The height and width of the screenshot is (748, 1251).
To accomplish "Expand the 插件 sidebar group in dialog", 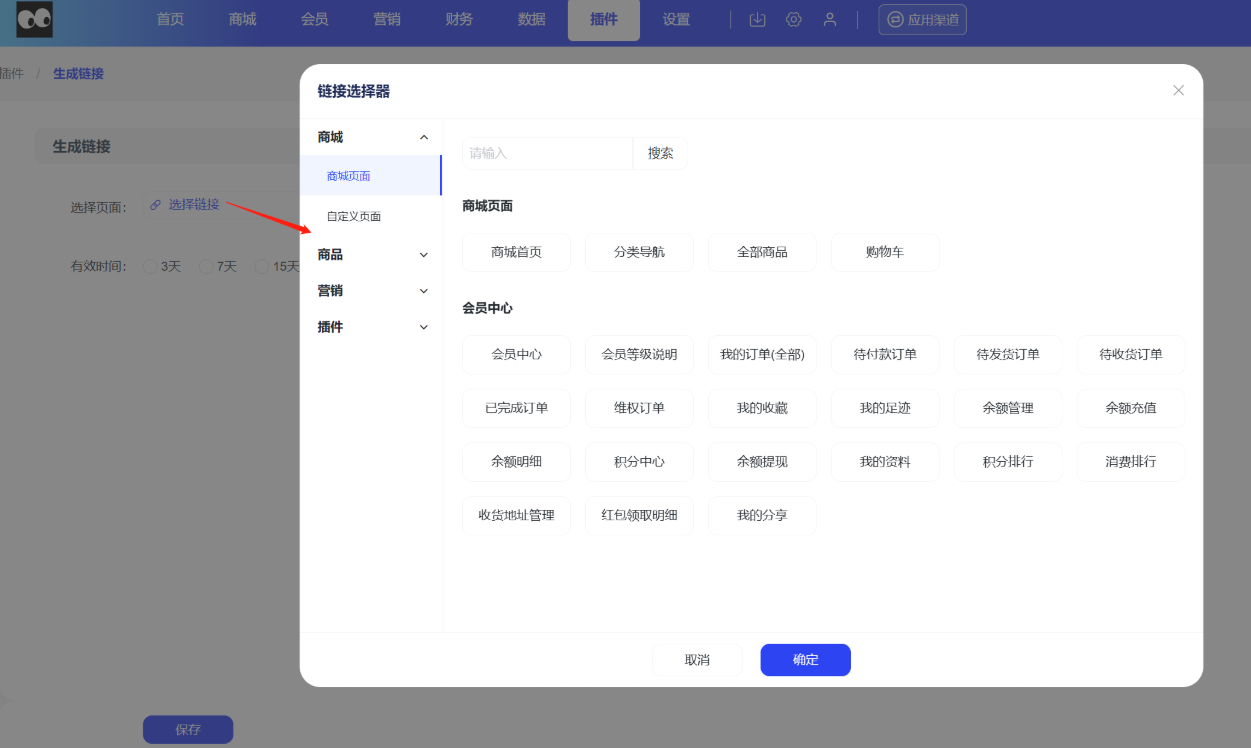I will [372, 327].
